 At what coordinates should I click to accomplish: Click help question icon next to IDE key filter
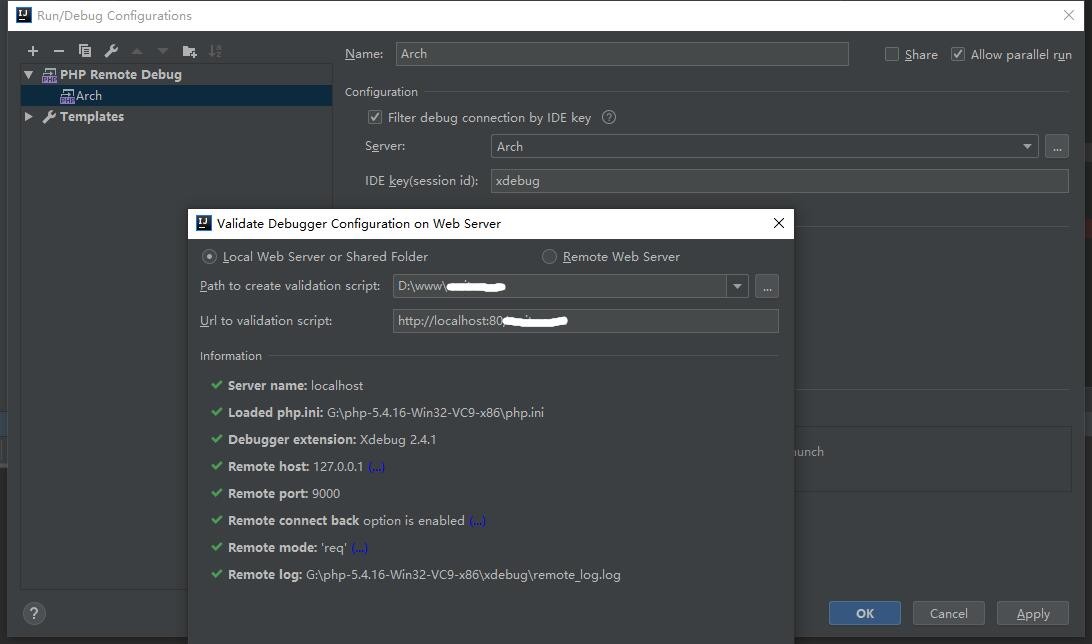609,117
